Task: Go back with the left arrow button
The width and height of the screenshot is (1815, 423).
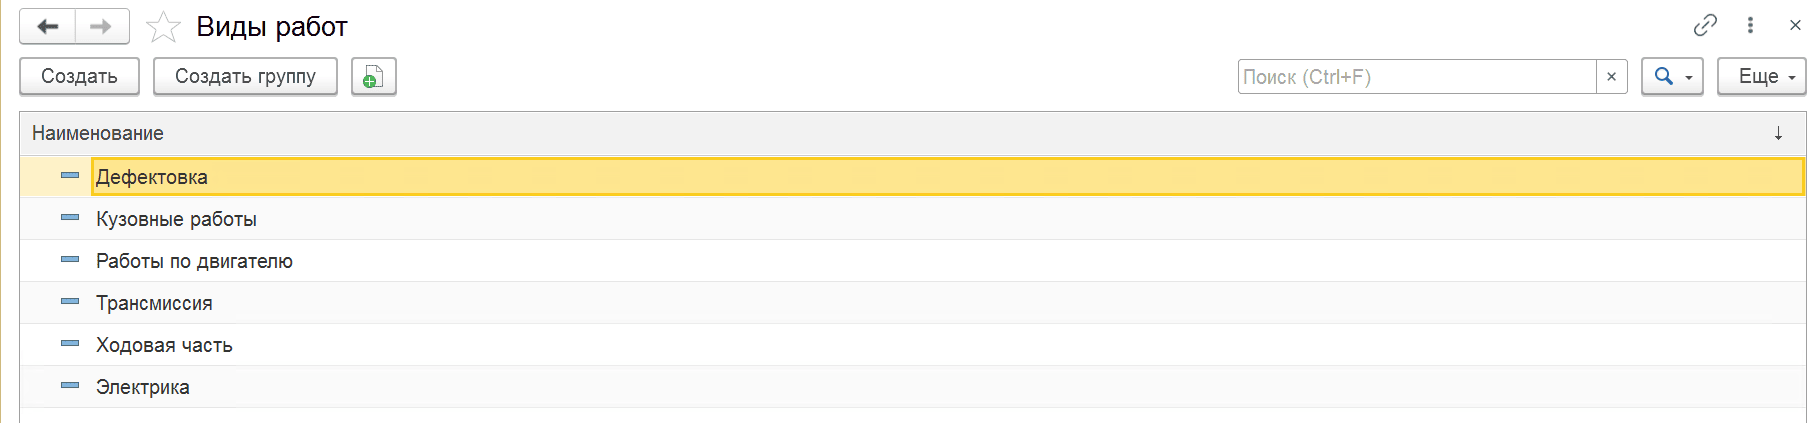Action: tap(47, 27)
